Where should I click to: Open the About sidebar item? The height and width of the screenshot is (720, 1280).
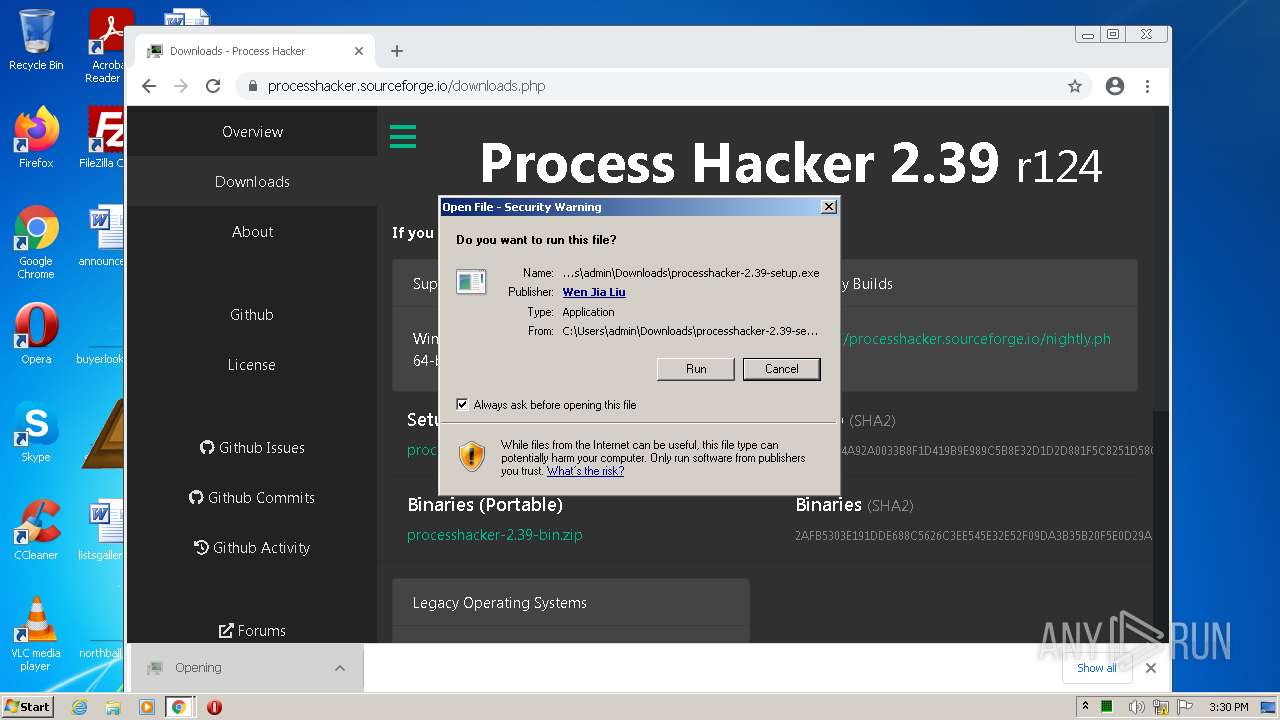click(252, 232)
